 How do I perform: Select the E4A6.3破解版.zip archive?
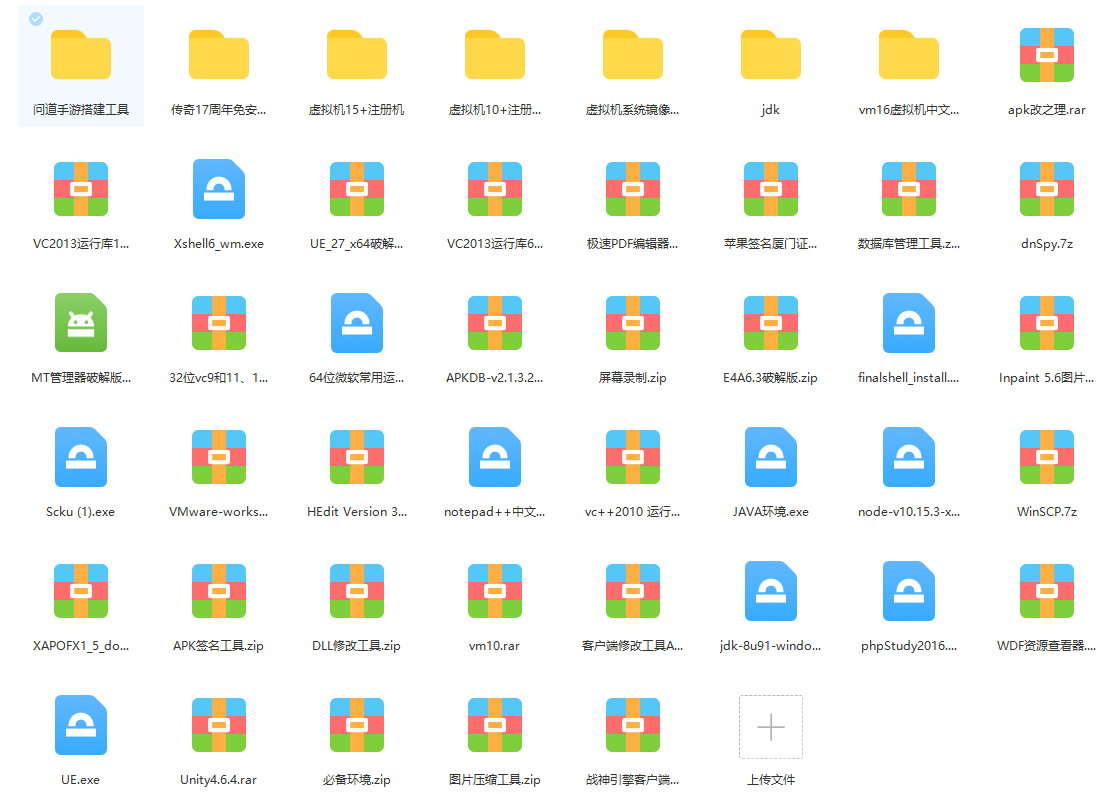(x=771, y=323)
